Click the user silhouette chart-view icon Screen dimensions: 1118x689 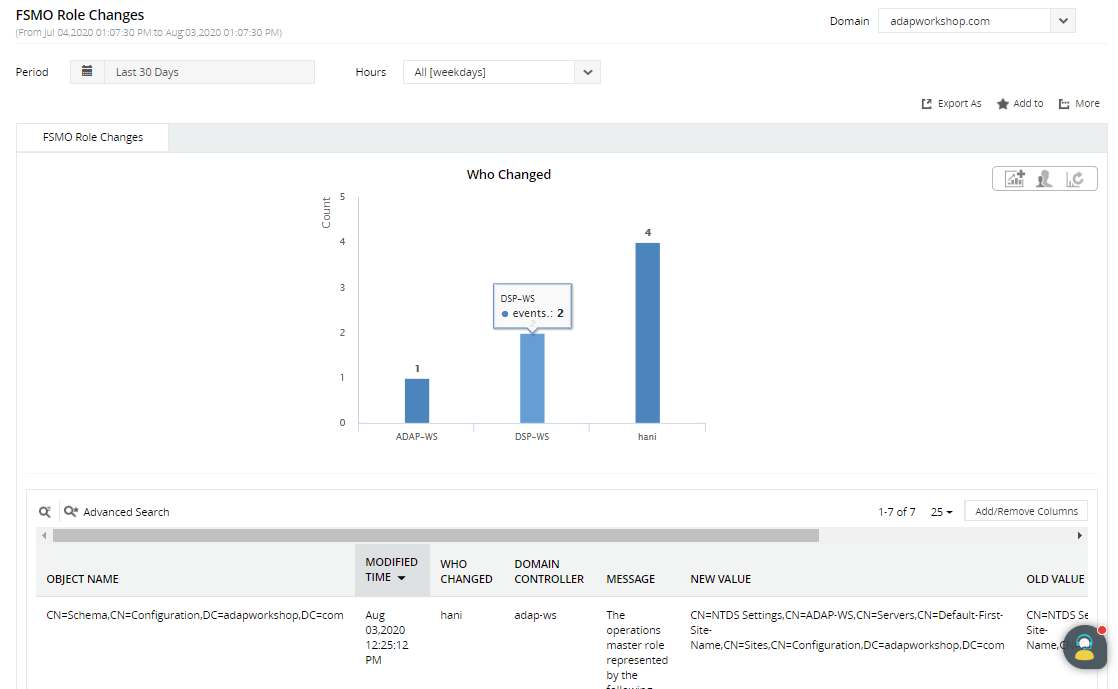click(x=1045, y=178)
